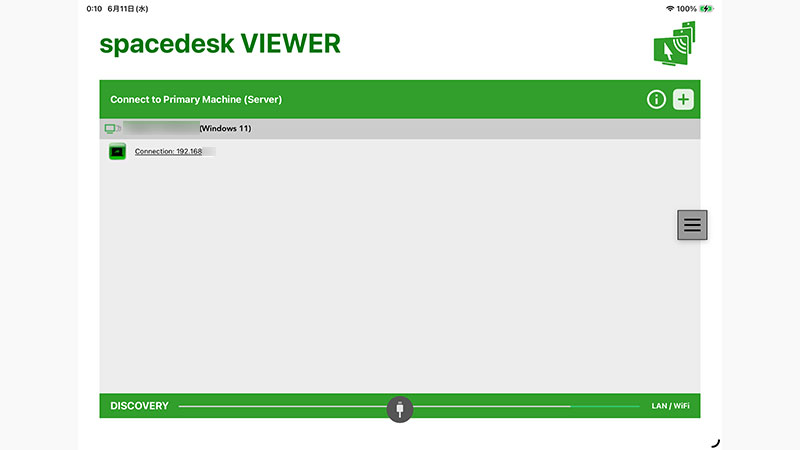Click the green monitor connection icon
Viewport: 800px width, 450px height.
point(117,152)
